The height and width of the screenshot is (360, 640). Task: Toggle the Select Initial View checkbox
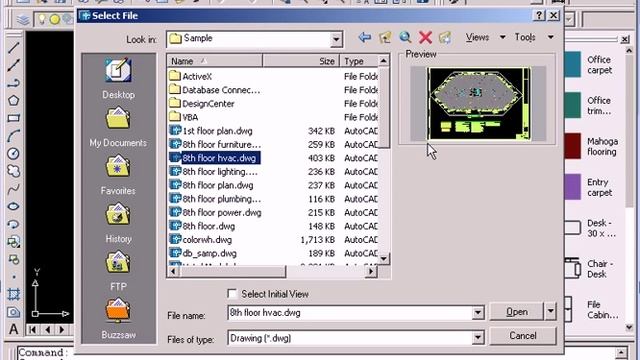click(x=232, y=294)
